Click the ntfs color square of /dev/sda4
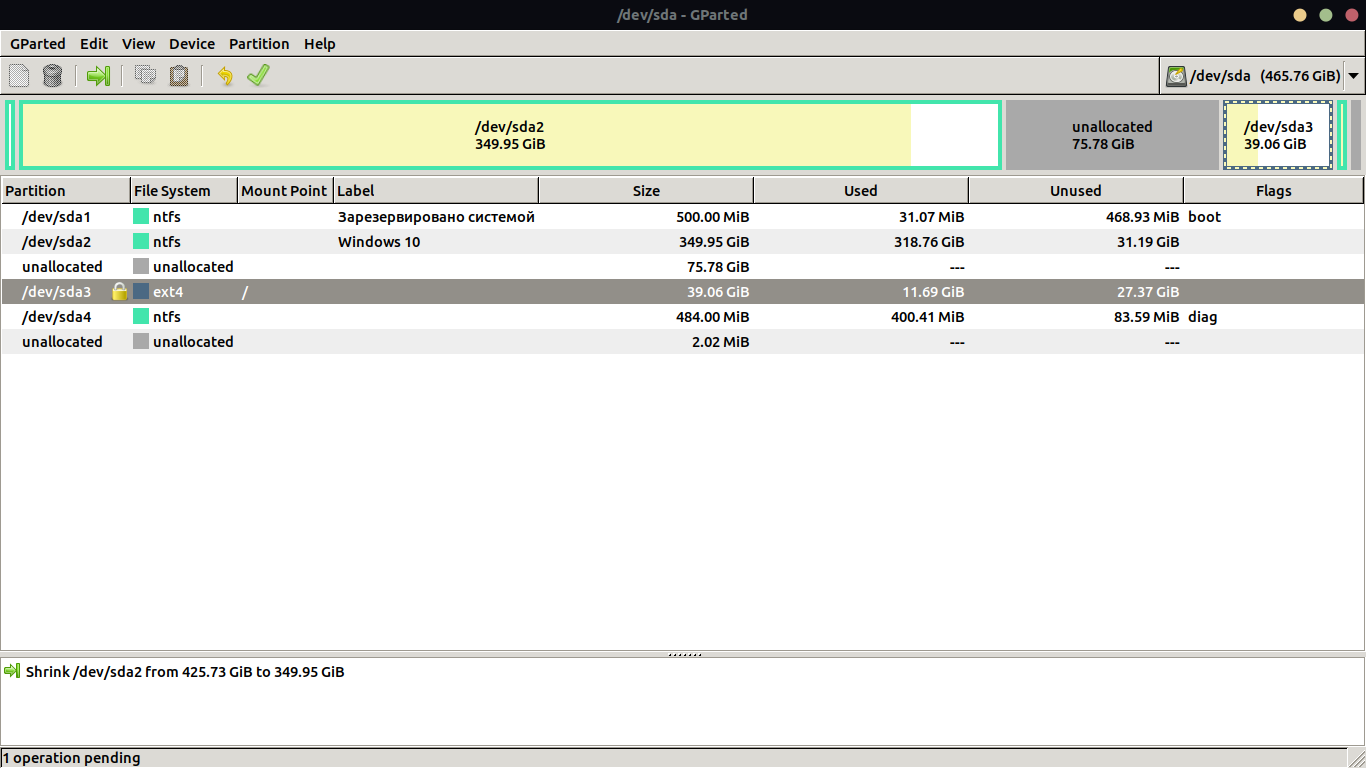Image resolution: width=1366 pixels, height=768 pixels. [x=141, y=317]
